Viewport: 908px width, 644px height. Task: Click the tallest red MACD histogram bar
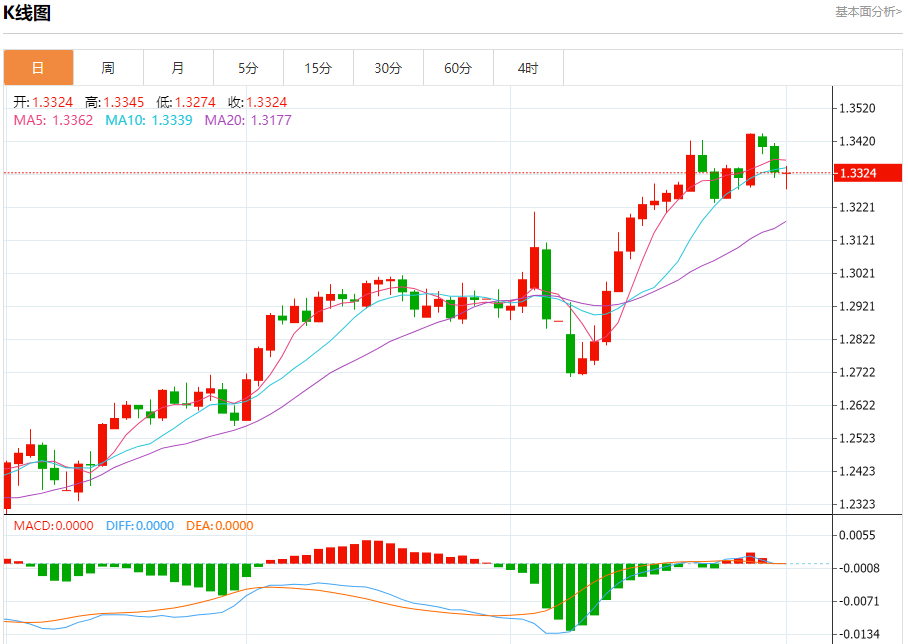click(x=367, y=552)
